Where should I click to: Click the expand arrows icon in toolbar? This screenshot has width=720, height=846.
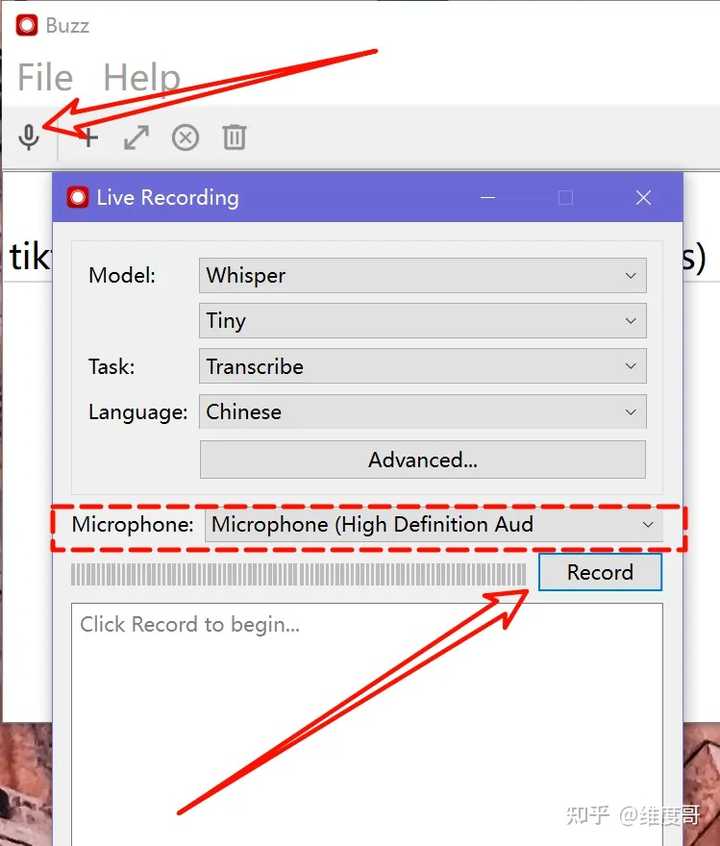[136, 138]
